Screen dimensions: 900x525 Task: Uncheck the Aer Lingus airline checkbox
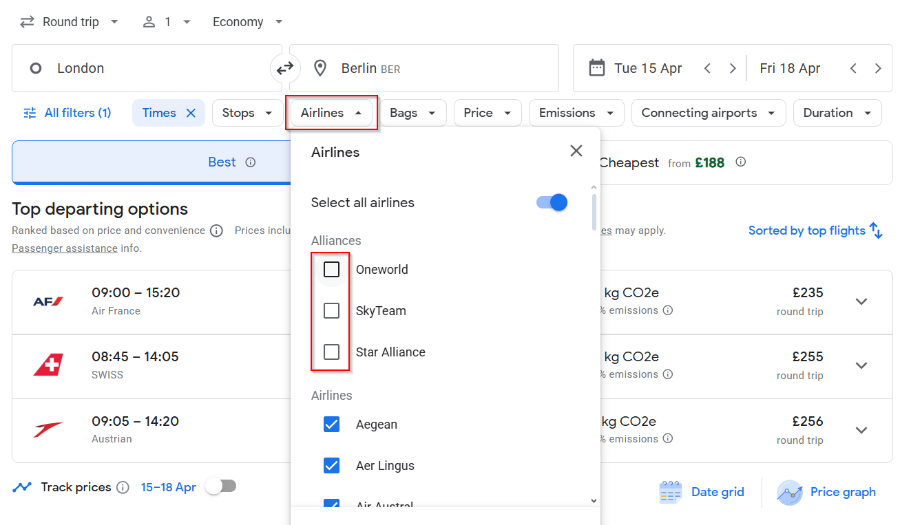tap(331, 465)
